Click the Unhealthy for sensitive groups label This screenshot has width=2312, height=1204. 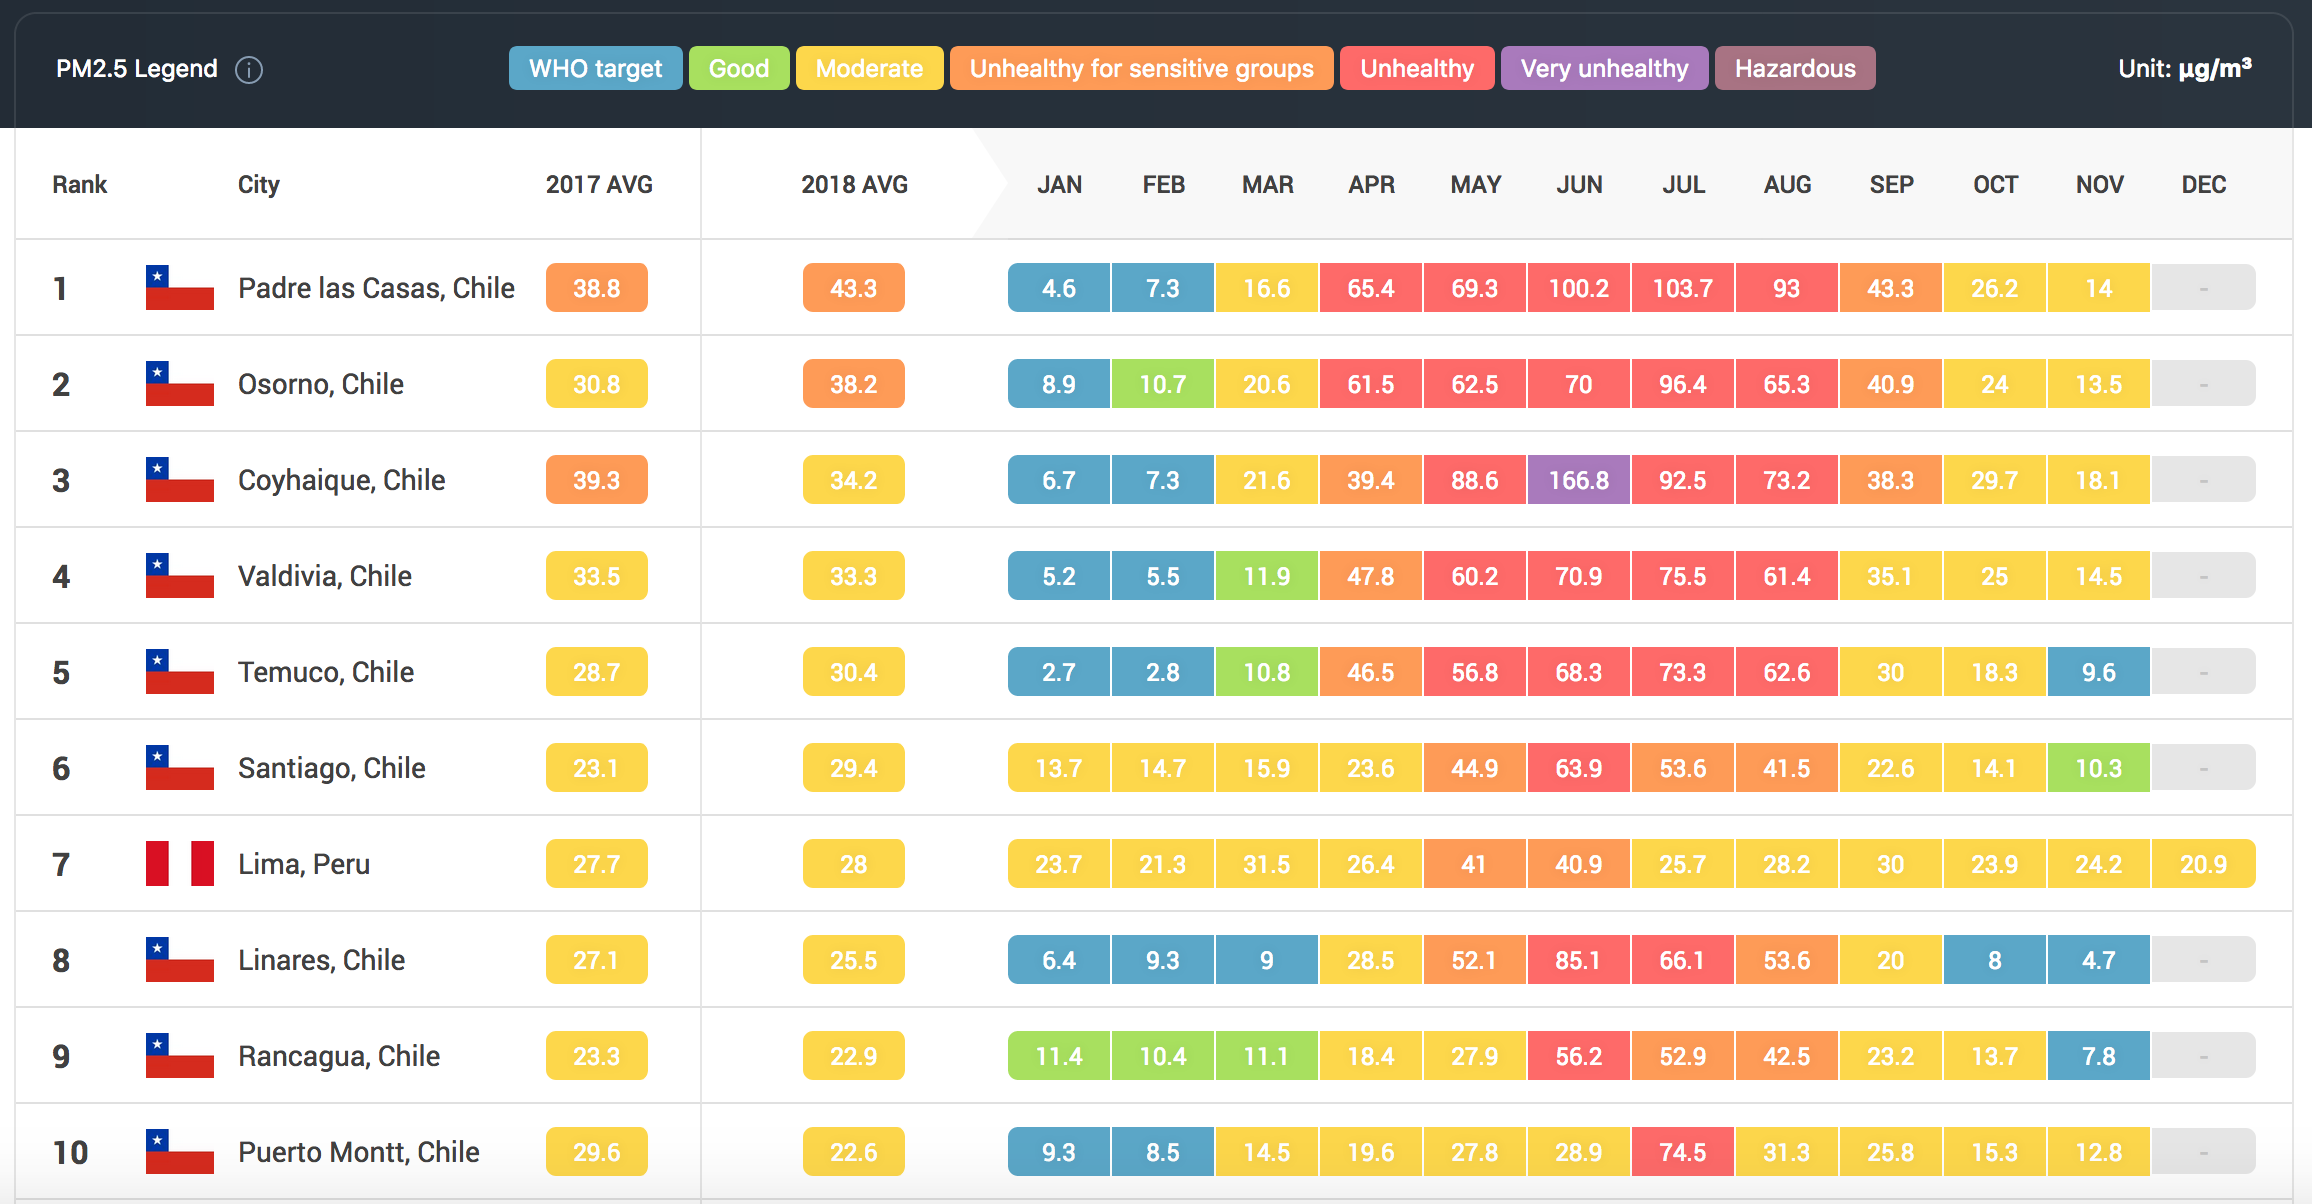coord(1141,68)
